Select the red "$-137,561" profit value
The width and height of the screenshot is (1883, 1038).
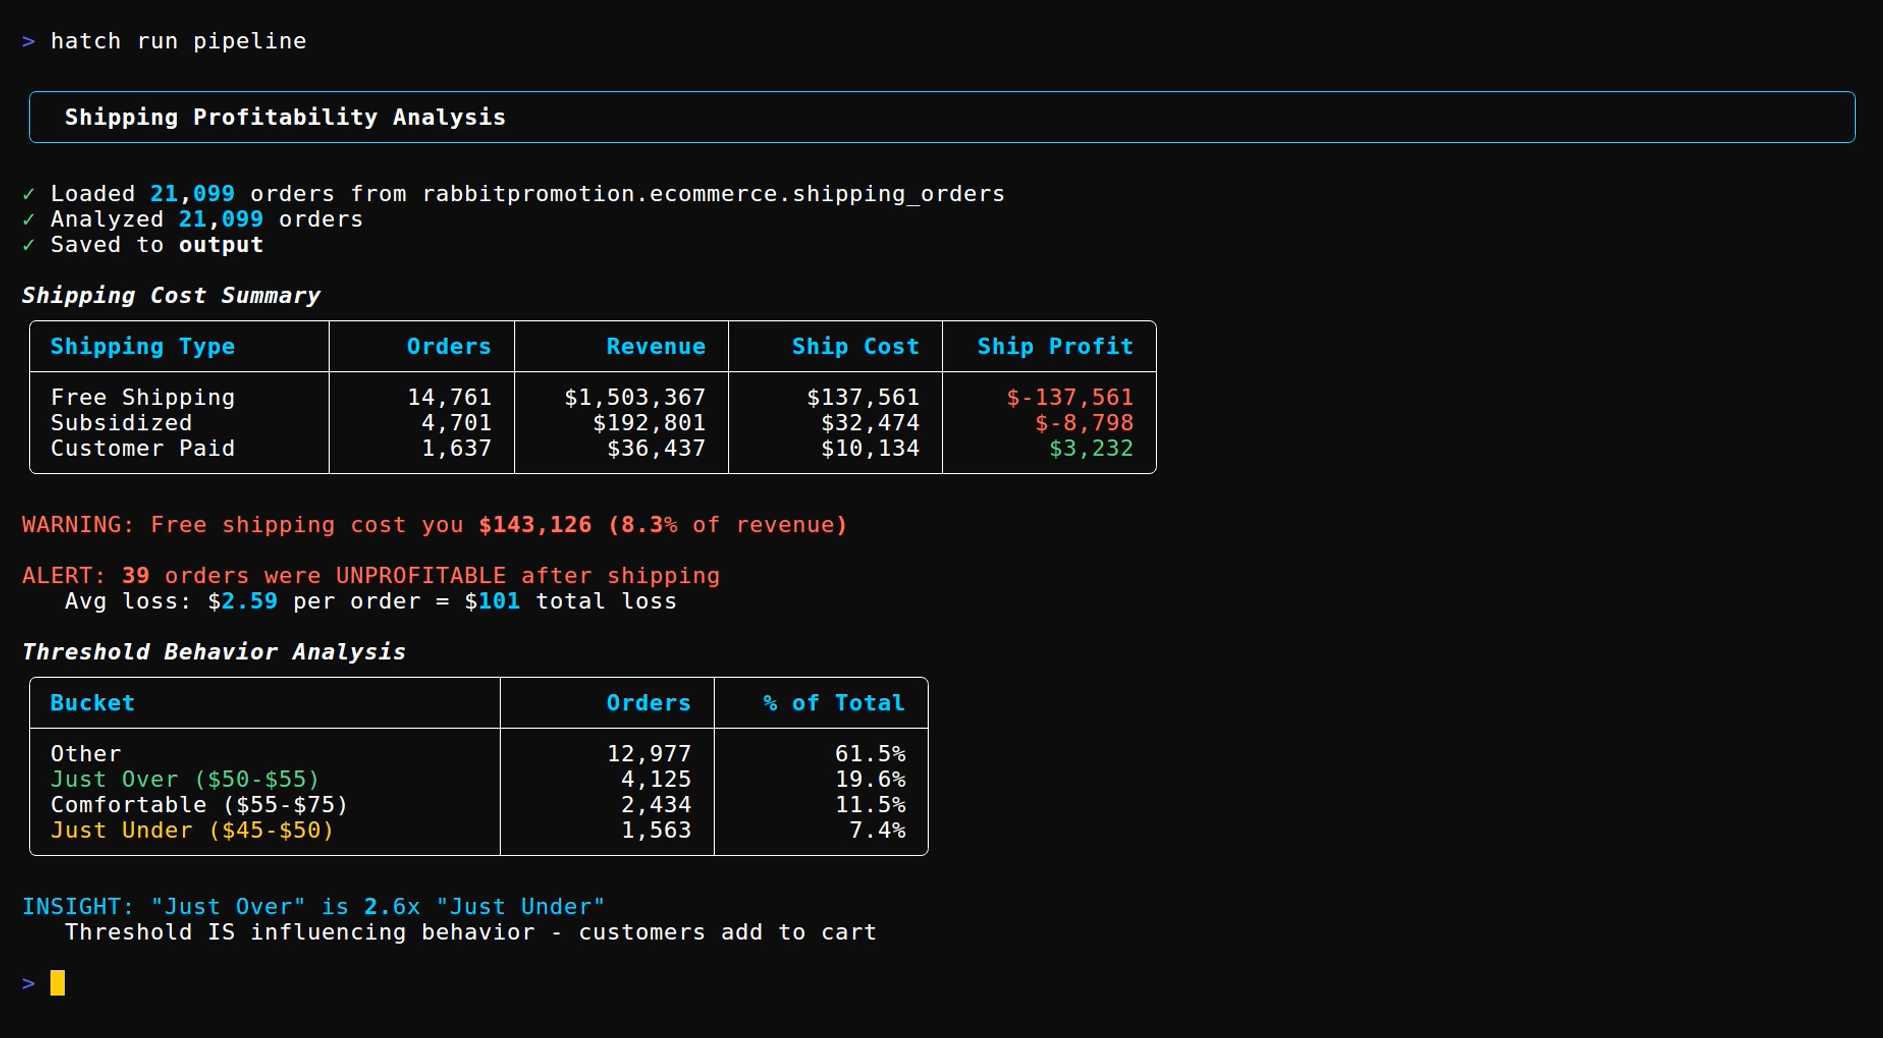[x=1070, y=397]
